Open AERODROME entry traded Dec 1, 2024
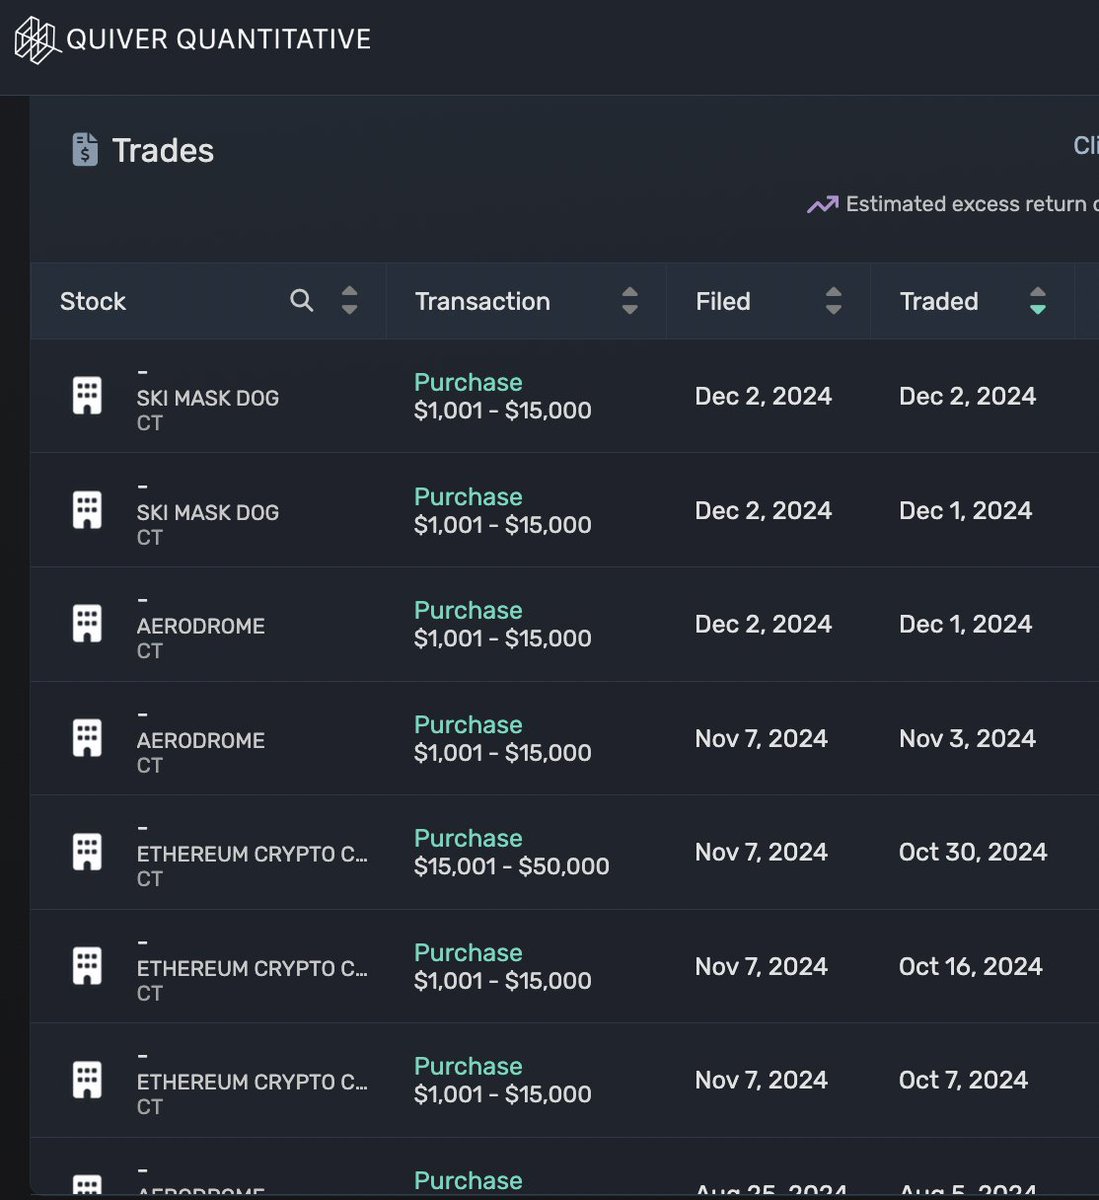The height and width of the screenshot is (1200, 1099). coord(201,626)
